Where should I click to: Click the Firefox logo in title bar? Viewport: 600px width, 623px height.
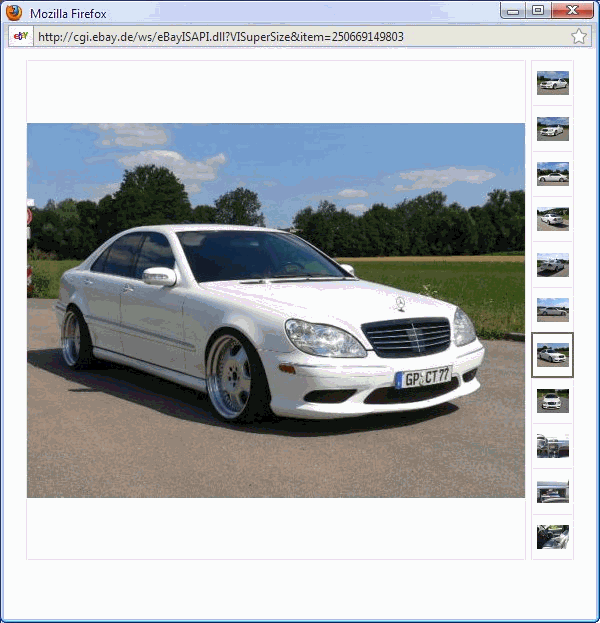pyautogui.click(x=14, y=13)
